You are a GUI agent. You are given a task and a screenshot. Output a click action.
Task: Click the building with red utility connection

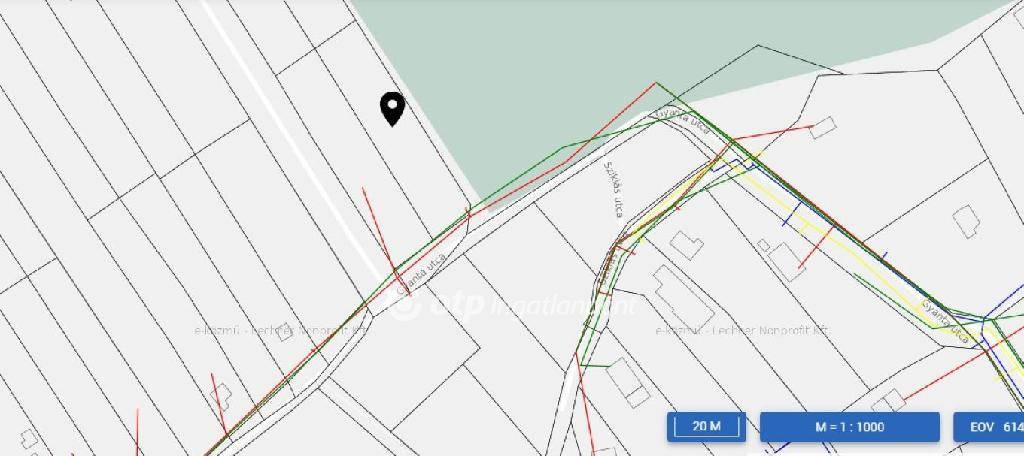pyautogui.click(x=786, y=261)
